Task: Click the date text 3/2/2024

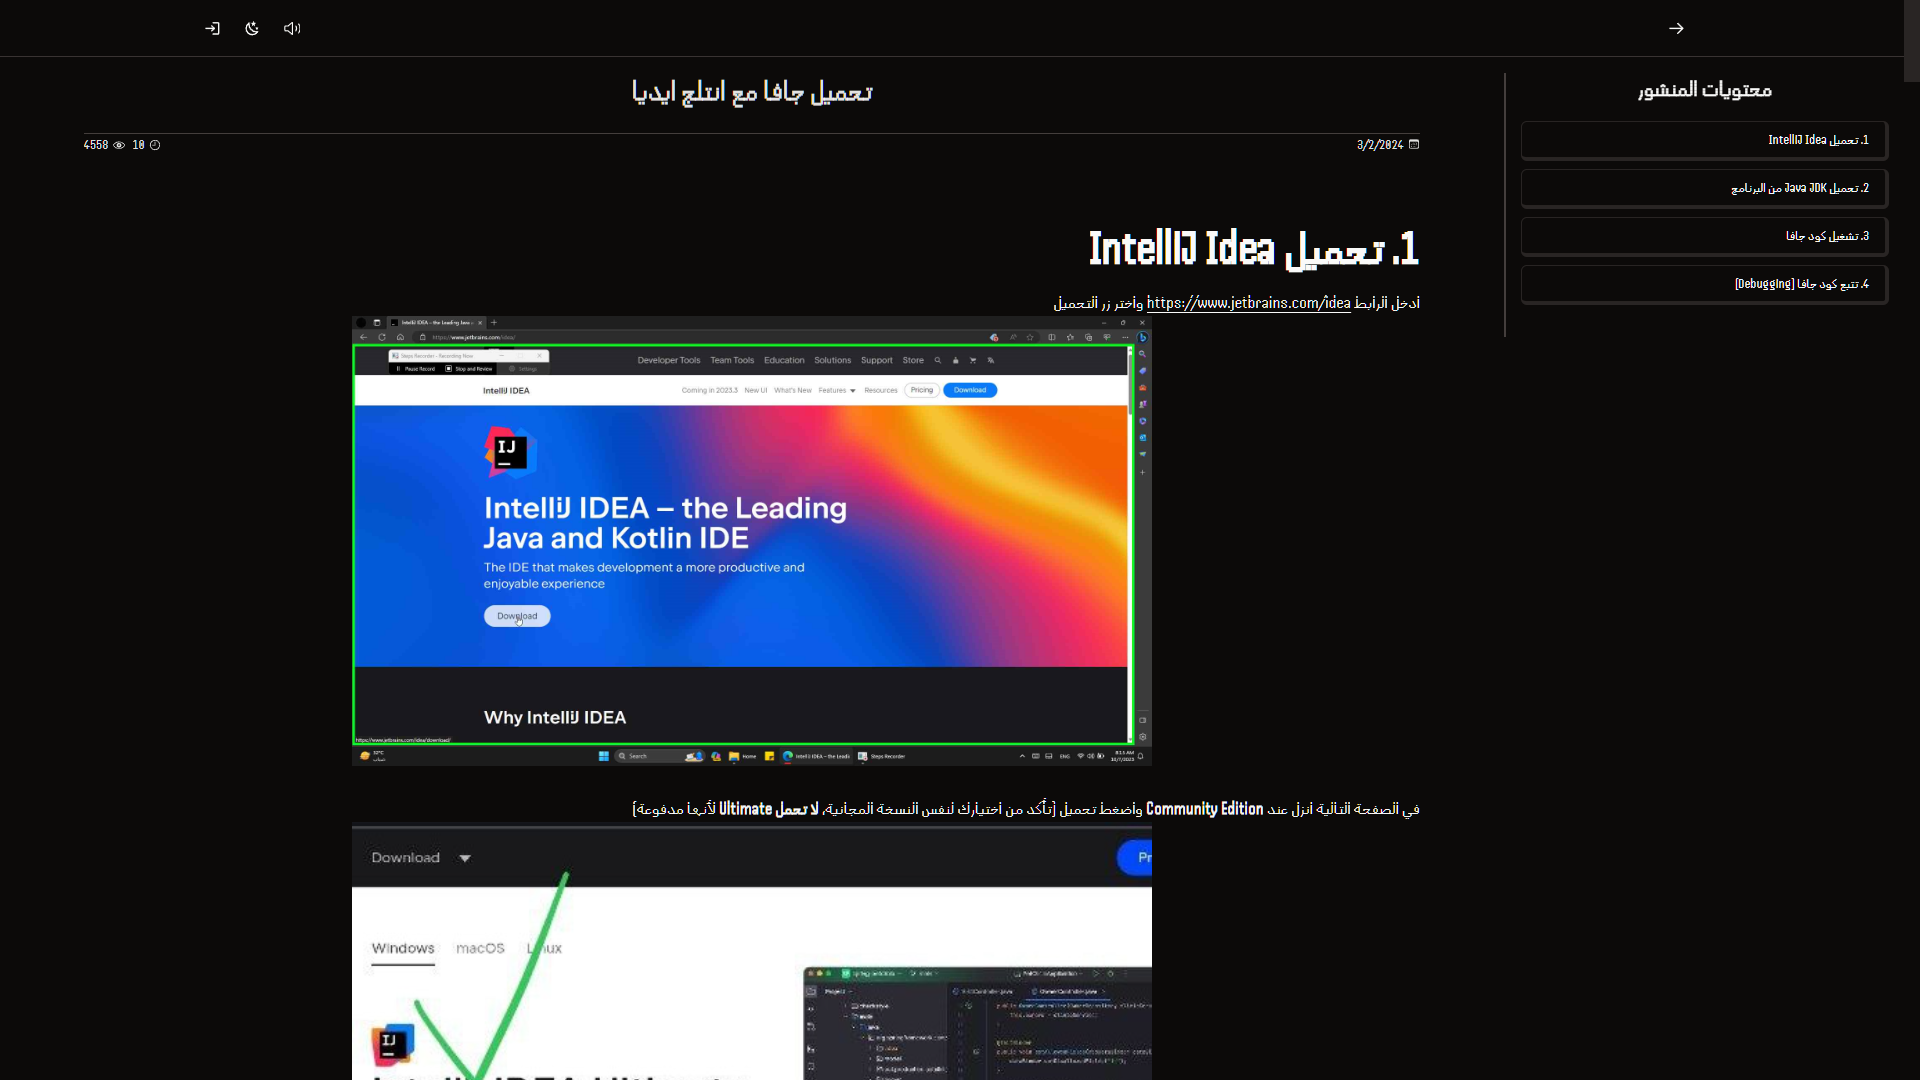Action: point(1380,145)
